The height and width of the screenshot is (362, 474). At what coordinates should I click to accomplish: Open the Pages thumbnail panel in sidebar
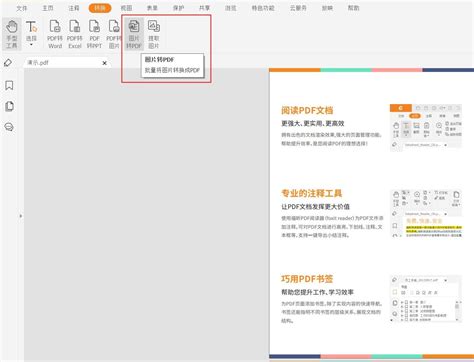(x=9, y=106)
